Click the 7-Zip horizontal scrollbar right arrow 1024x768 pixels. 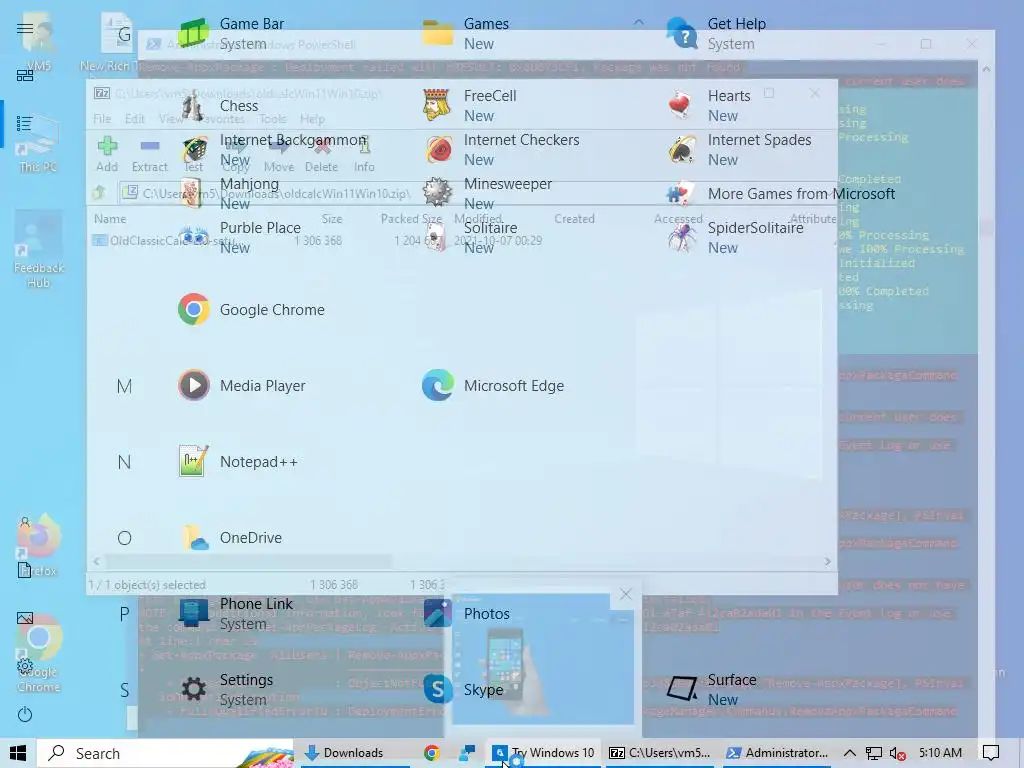[x=827, y=562]
